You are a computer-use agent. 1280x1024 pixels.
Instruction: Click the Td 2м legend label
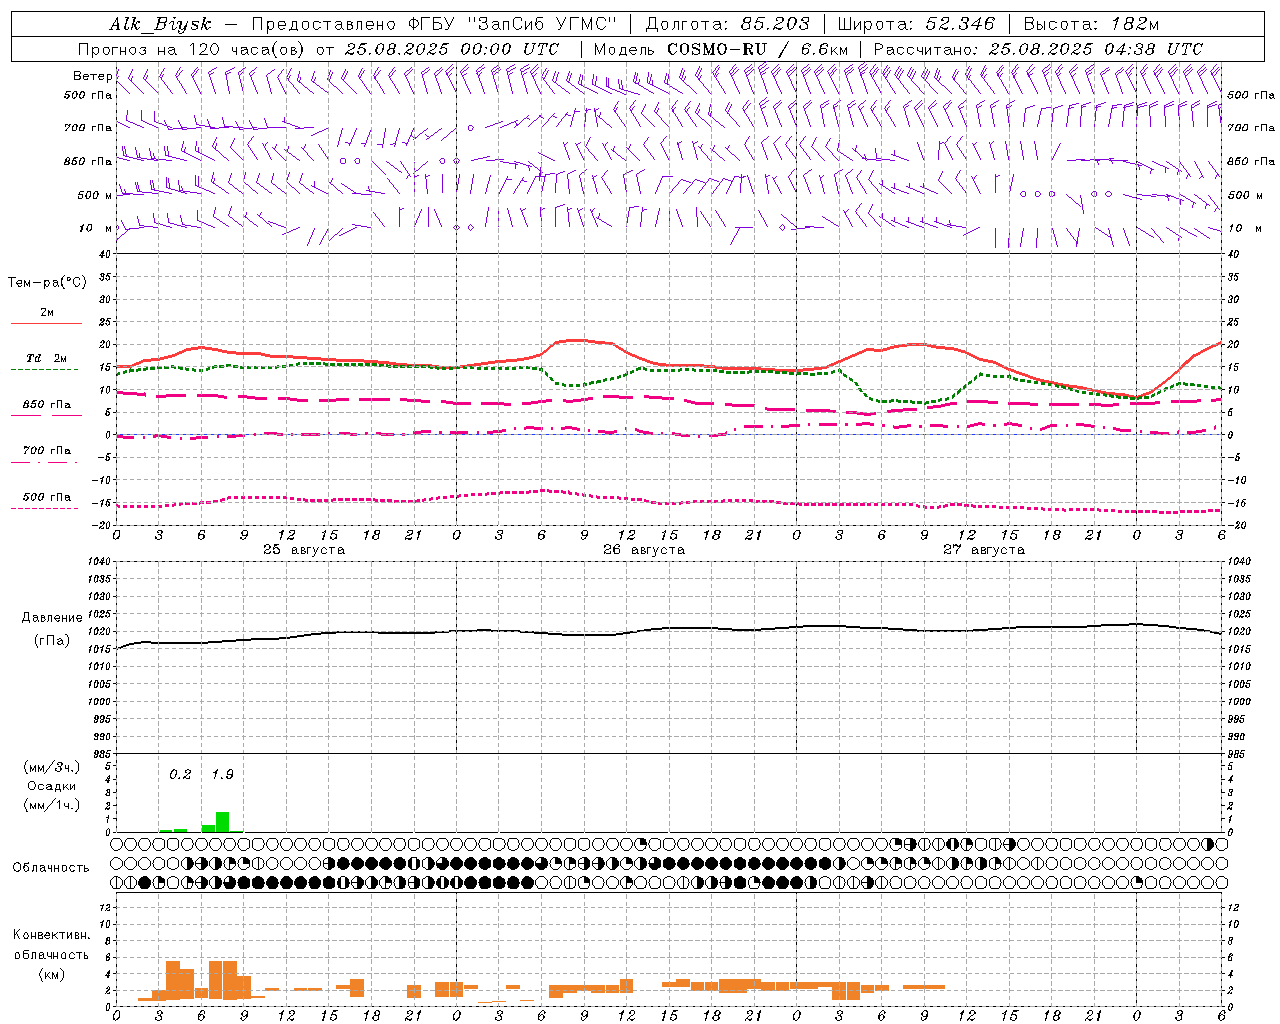(47, 358)
